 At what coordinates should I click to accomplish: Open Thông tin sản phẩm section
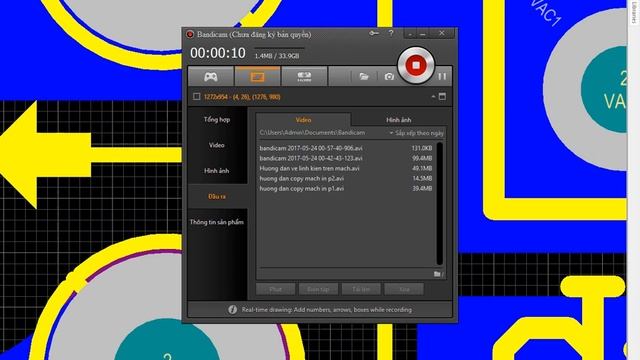pyautogui.click(x=217, y=222)
